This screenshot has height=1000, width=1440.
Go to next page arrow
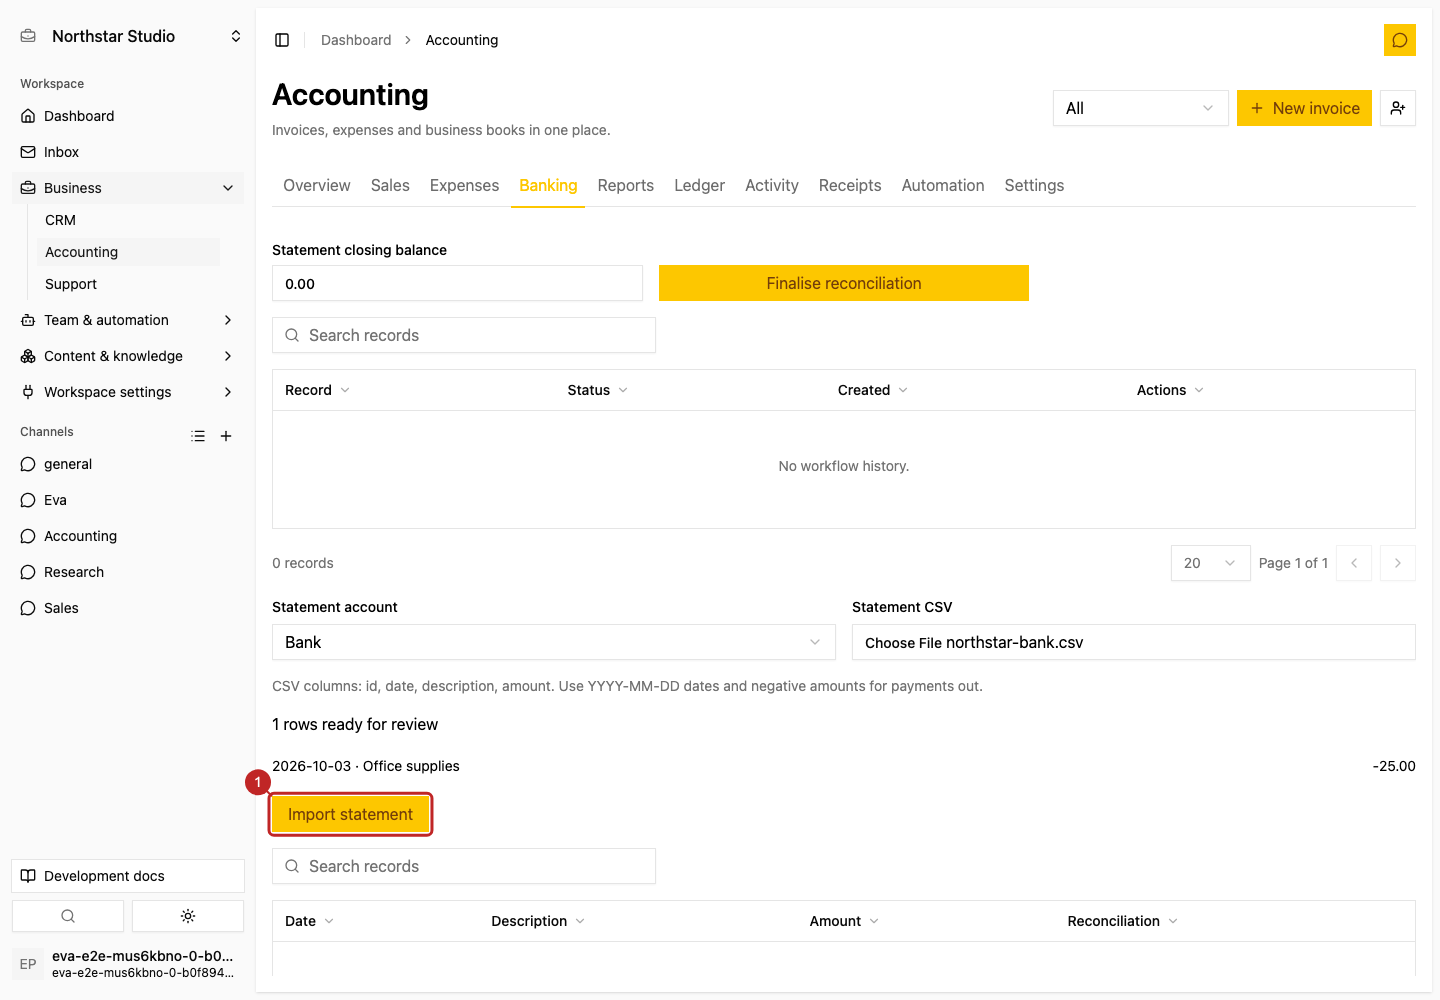click(1397, 563)
